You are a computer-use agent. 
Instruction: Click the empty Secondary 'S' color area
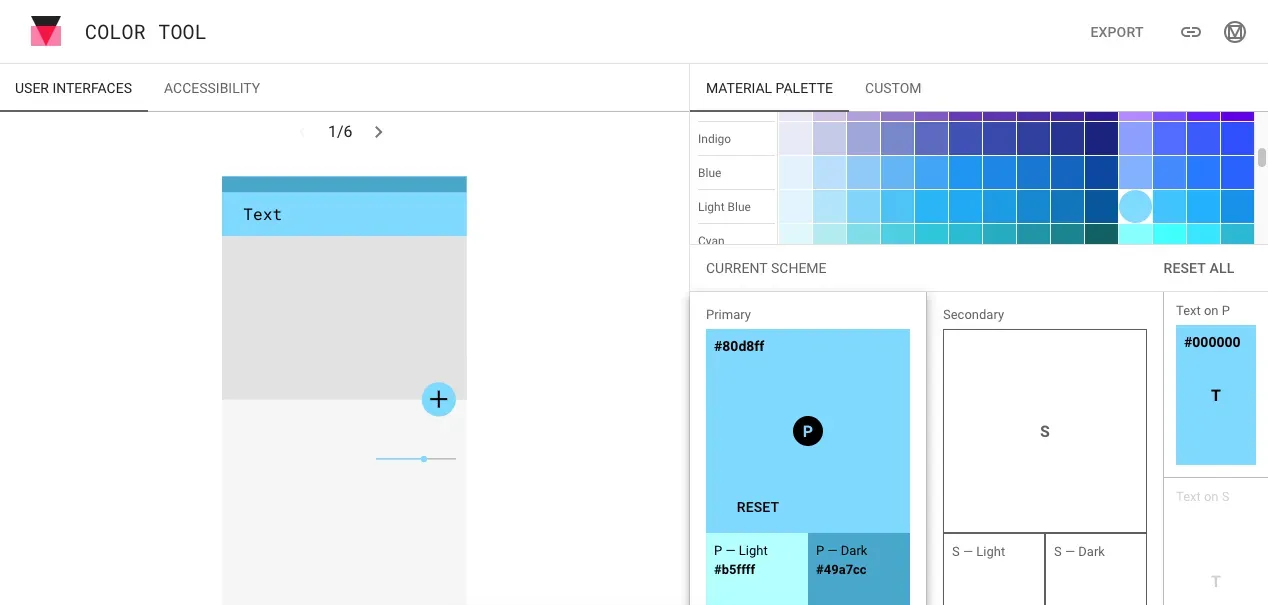click(1044, 431)
